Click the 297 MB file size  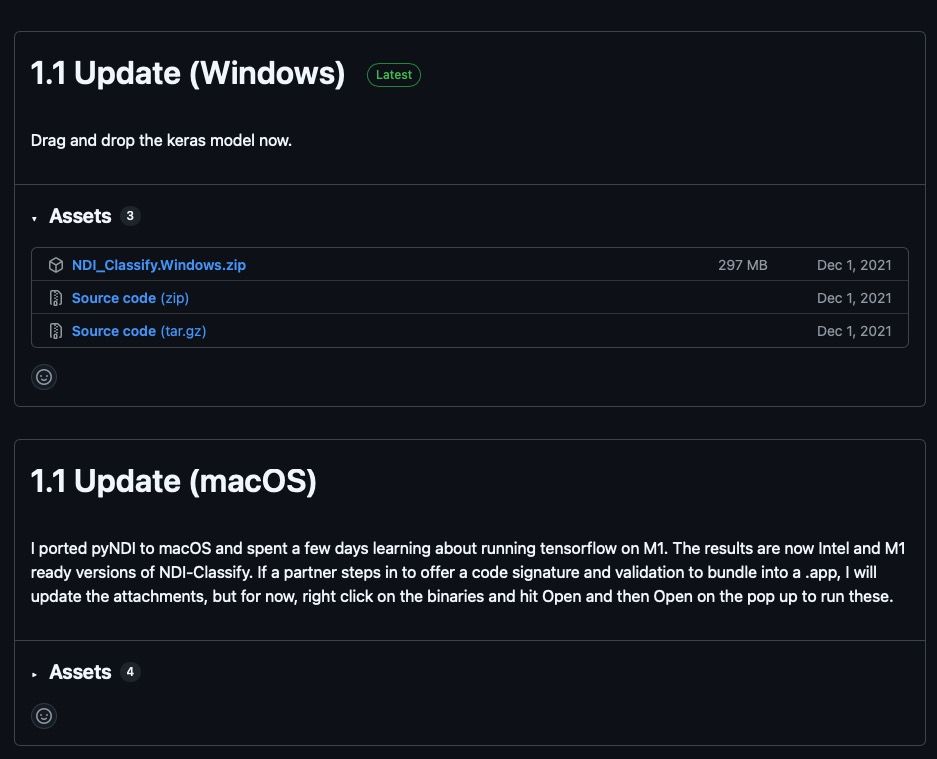click(x=742, y=265)
